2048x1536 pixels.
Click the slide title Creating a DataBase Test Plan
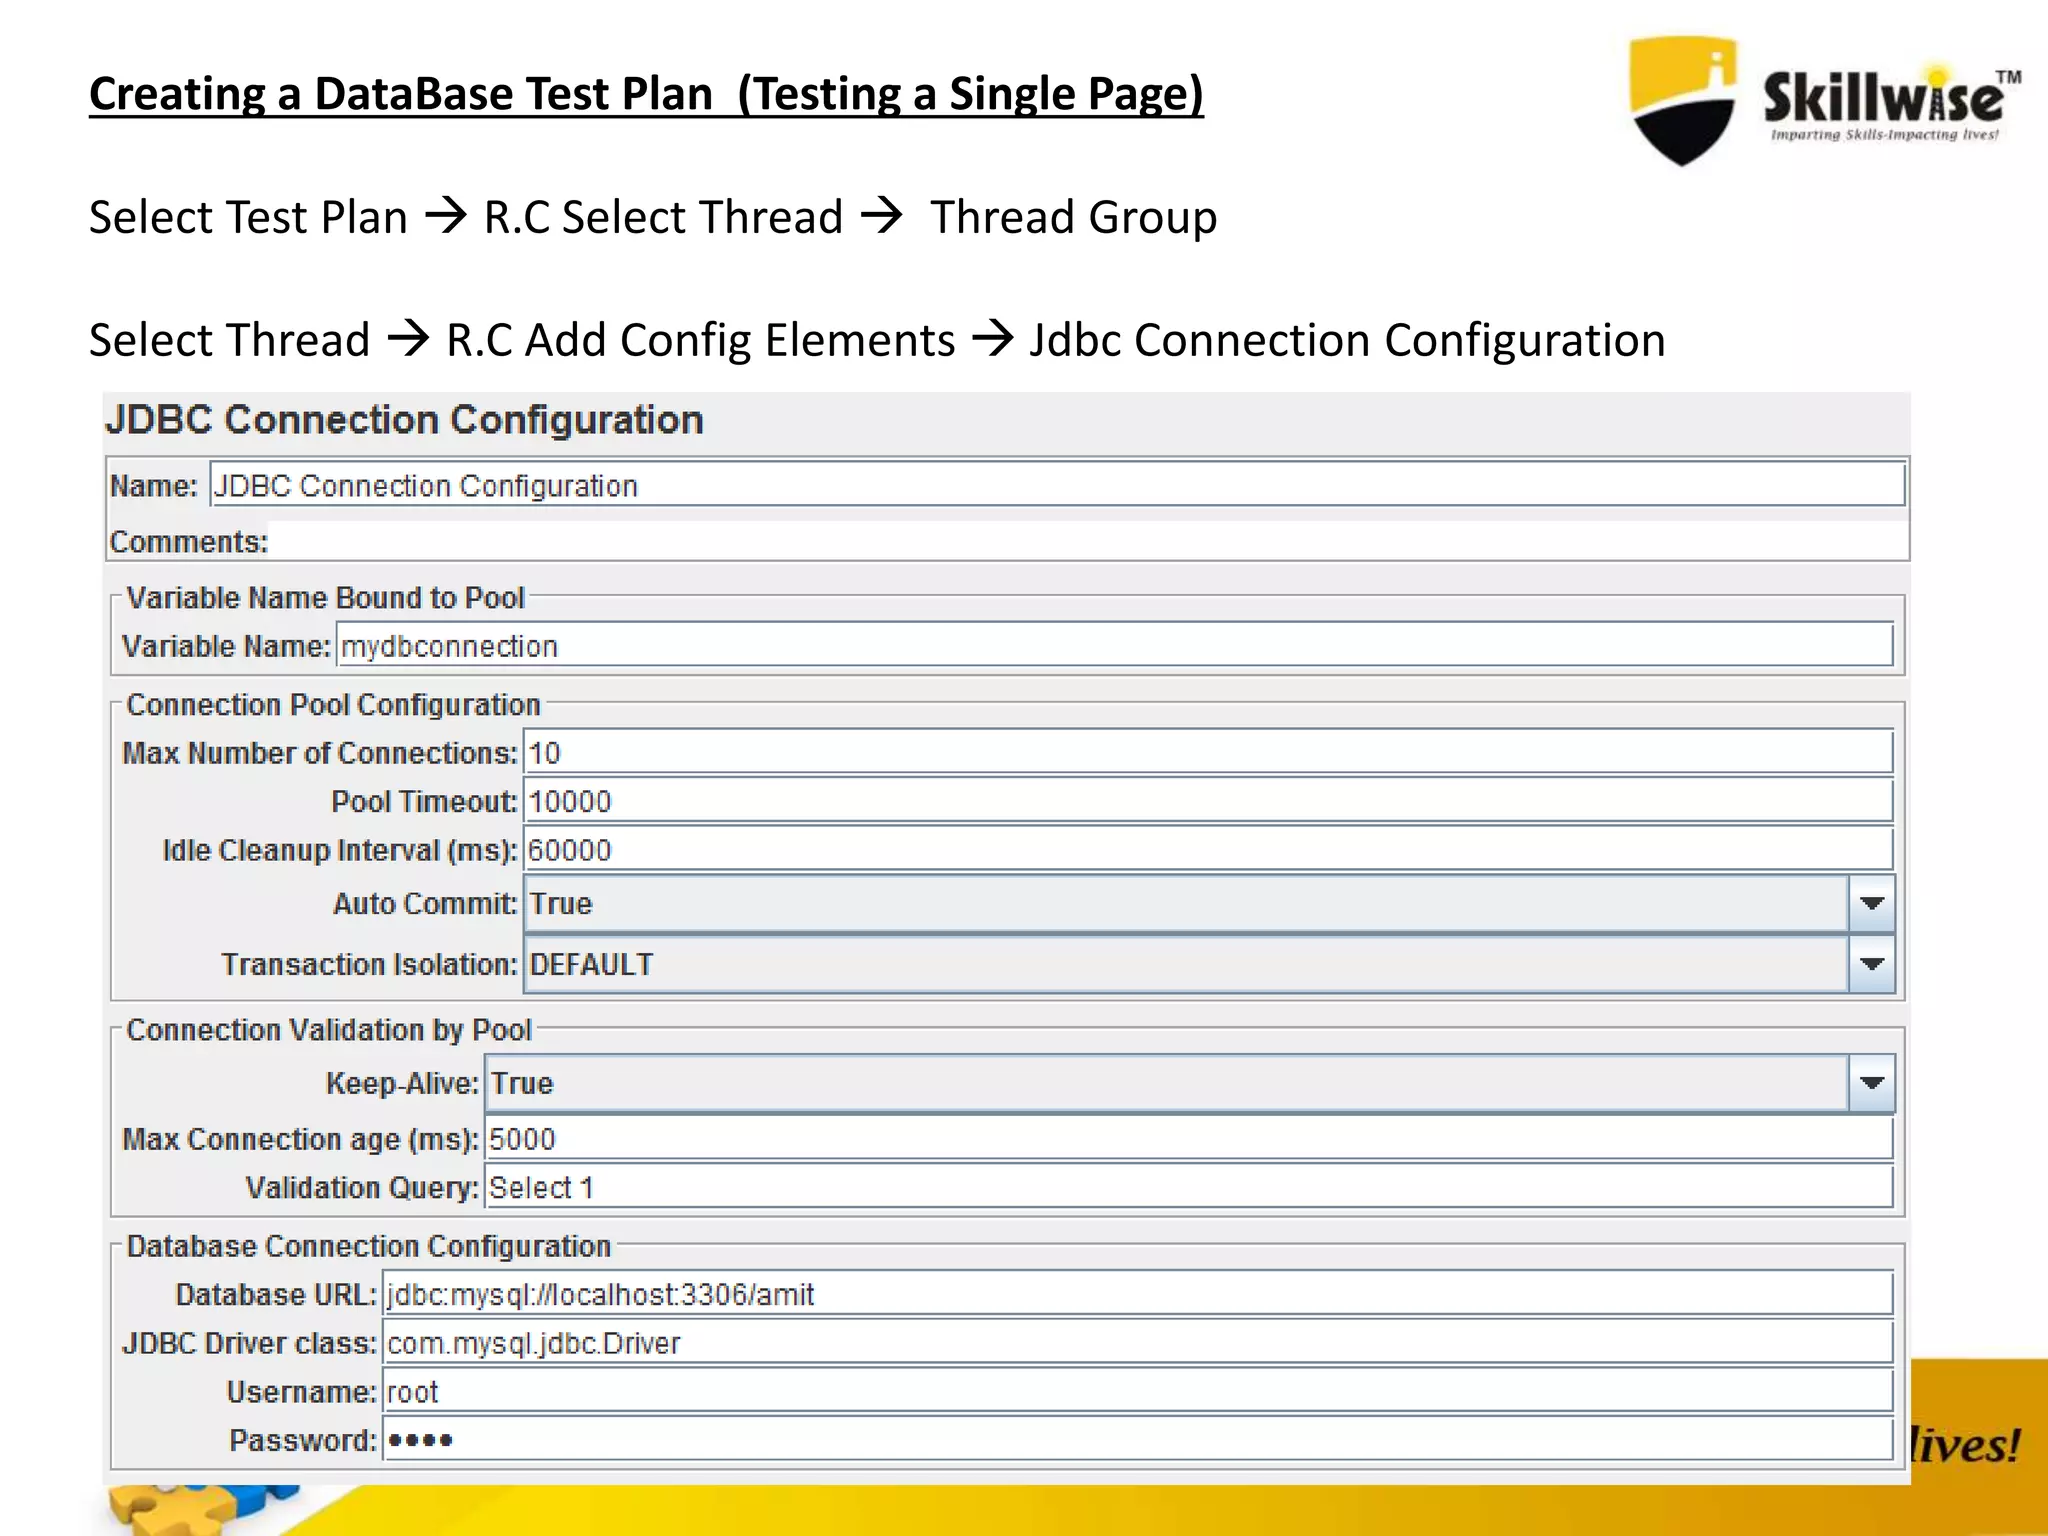click(646, 95)
